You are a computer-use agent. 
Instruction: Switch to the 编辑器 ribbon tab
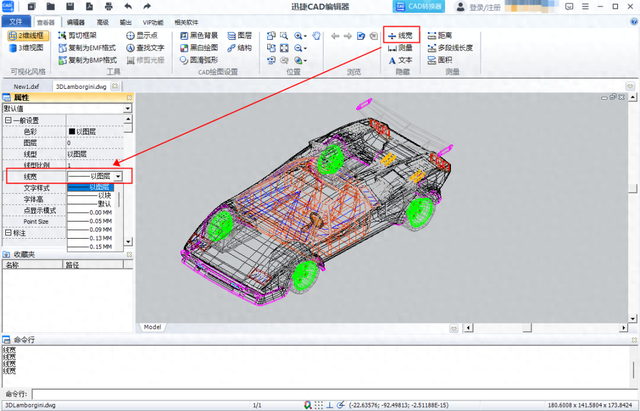click(76, 22)
